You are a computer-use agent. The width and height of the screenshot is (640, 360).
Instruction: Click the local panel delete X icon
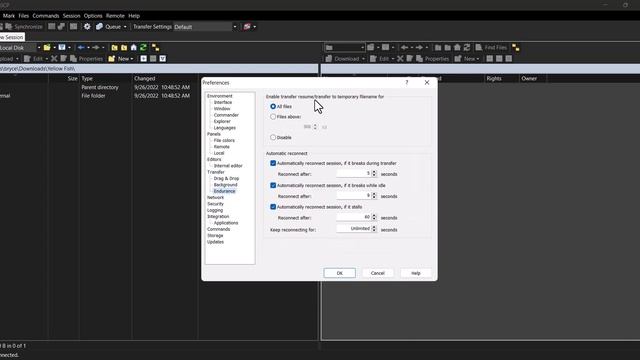pyautogui.click(x=54, y=59)
